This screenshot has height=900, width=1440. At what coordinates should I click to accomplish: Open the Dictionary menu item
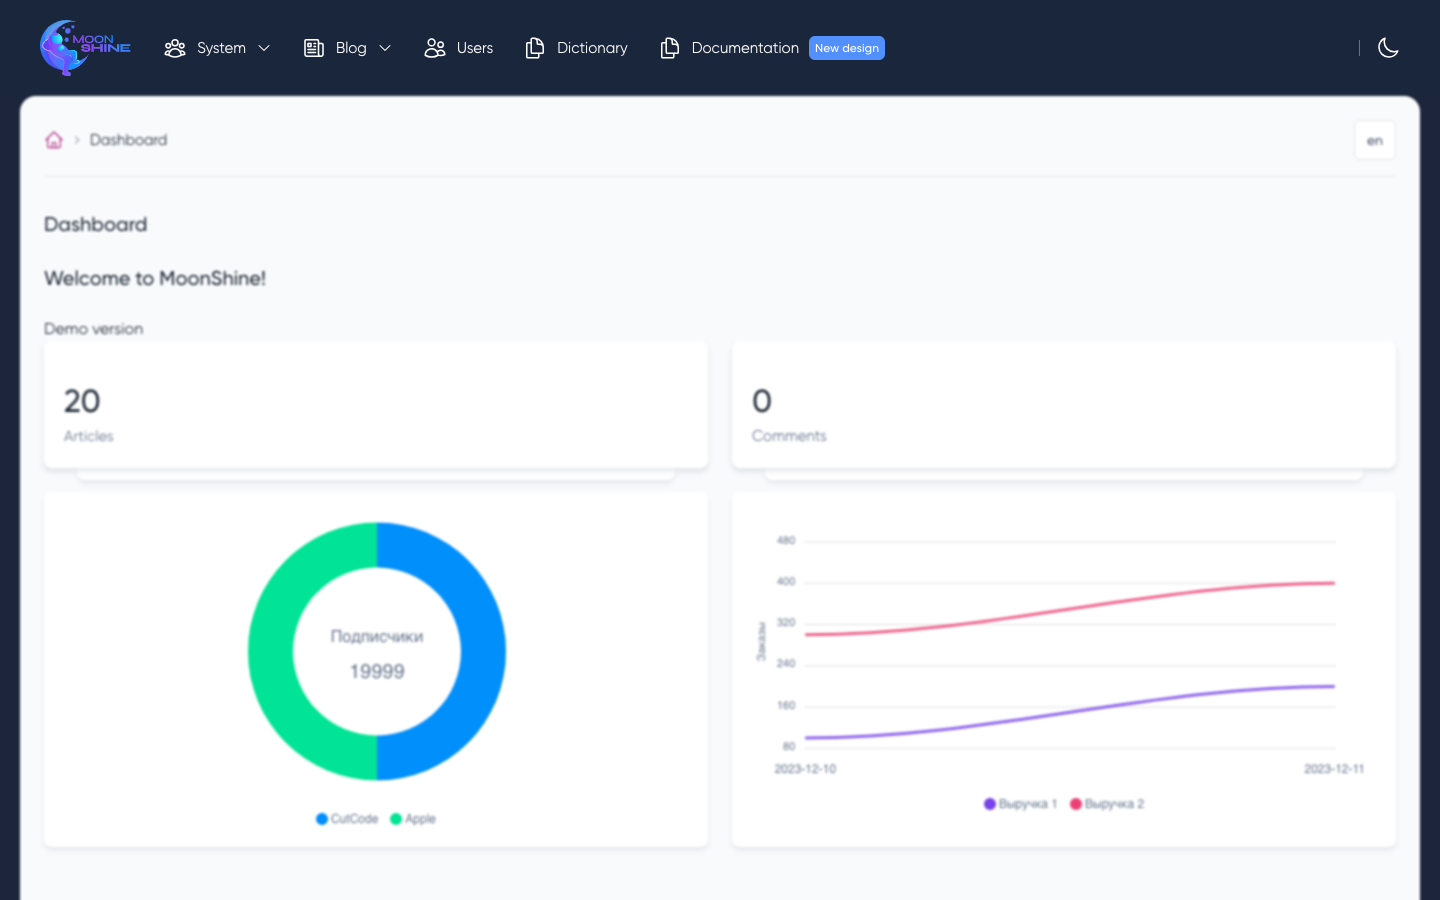[592, 48]
